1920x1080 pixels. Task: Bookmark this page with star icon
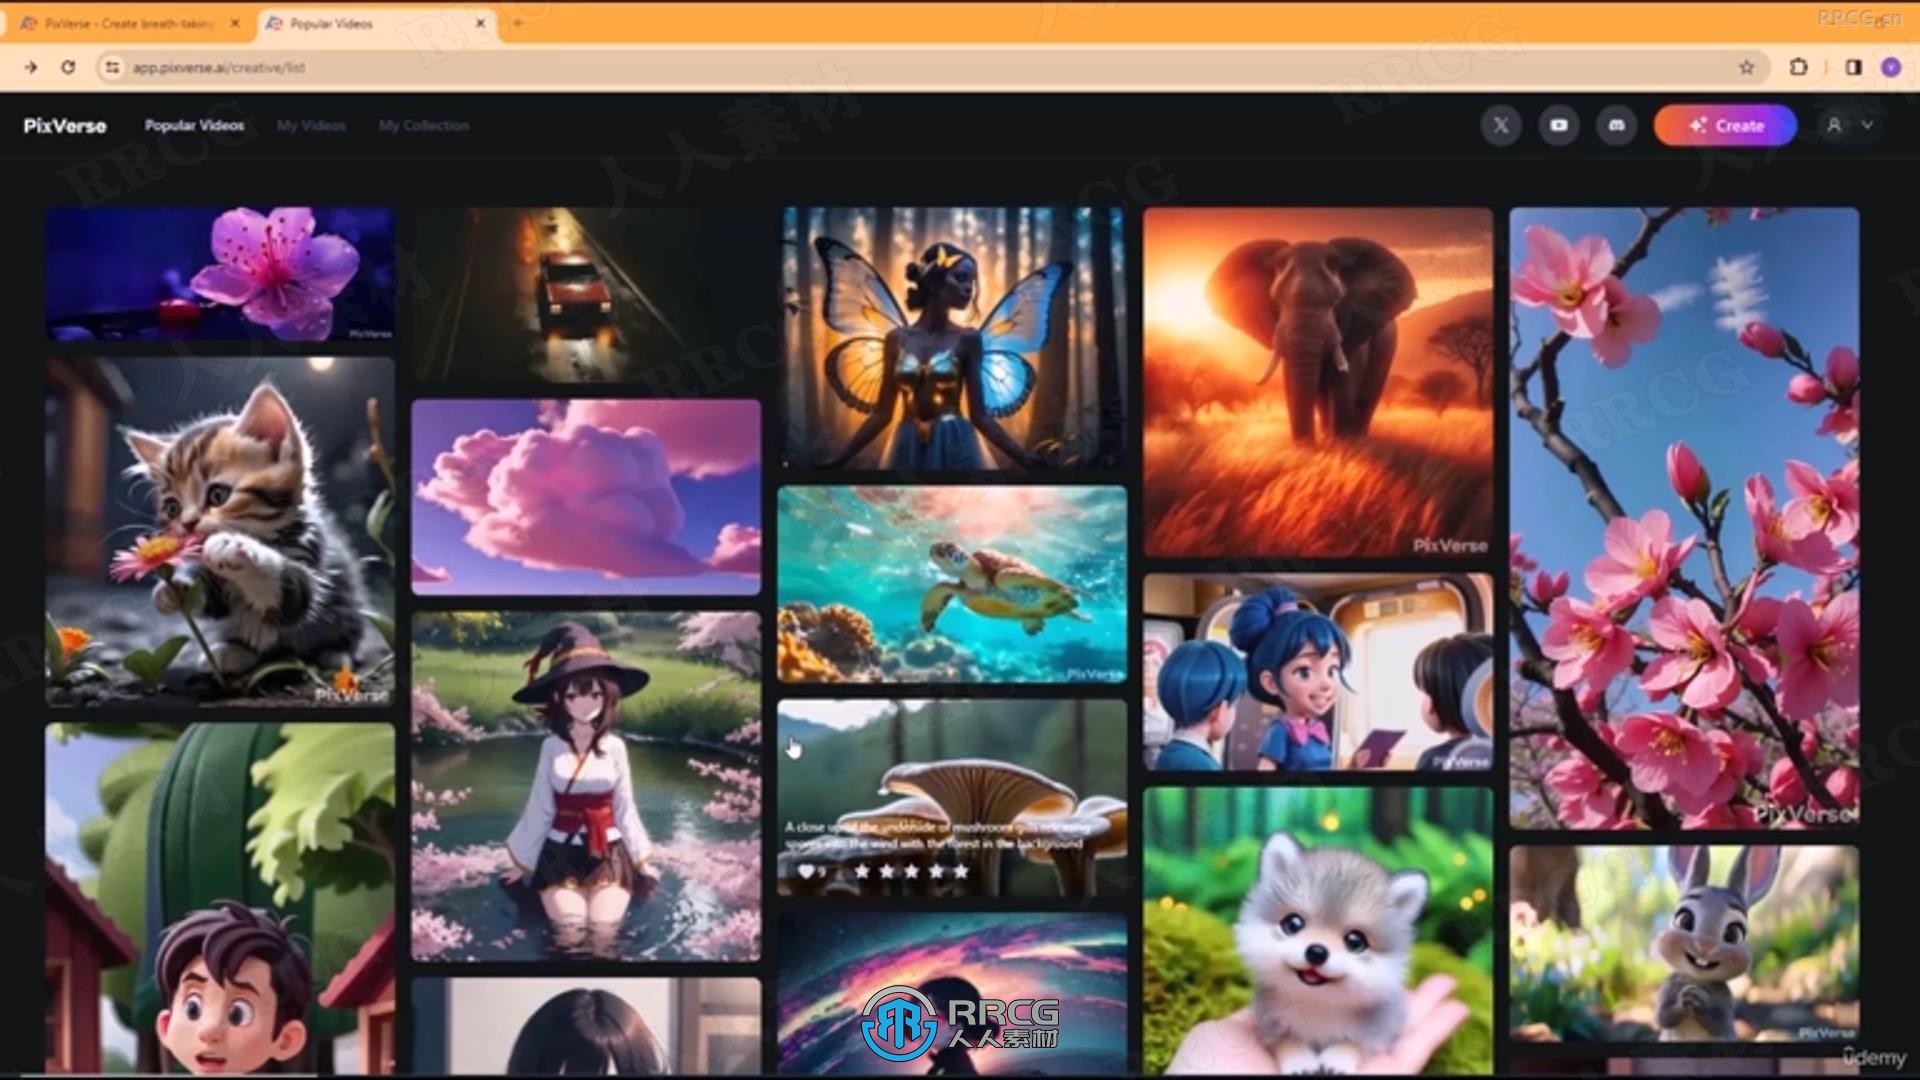1746,67
